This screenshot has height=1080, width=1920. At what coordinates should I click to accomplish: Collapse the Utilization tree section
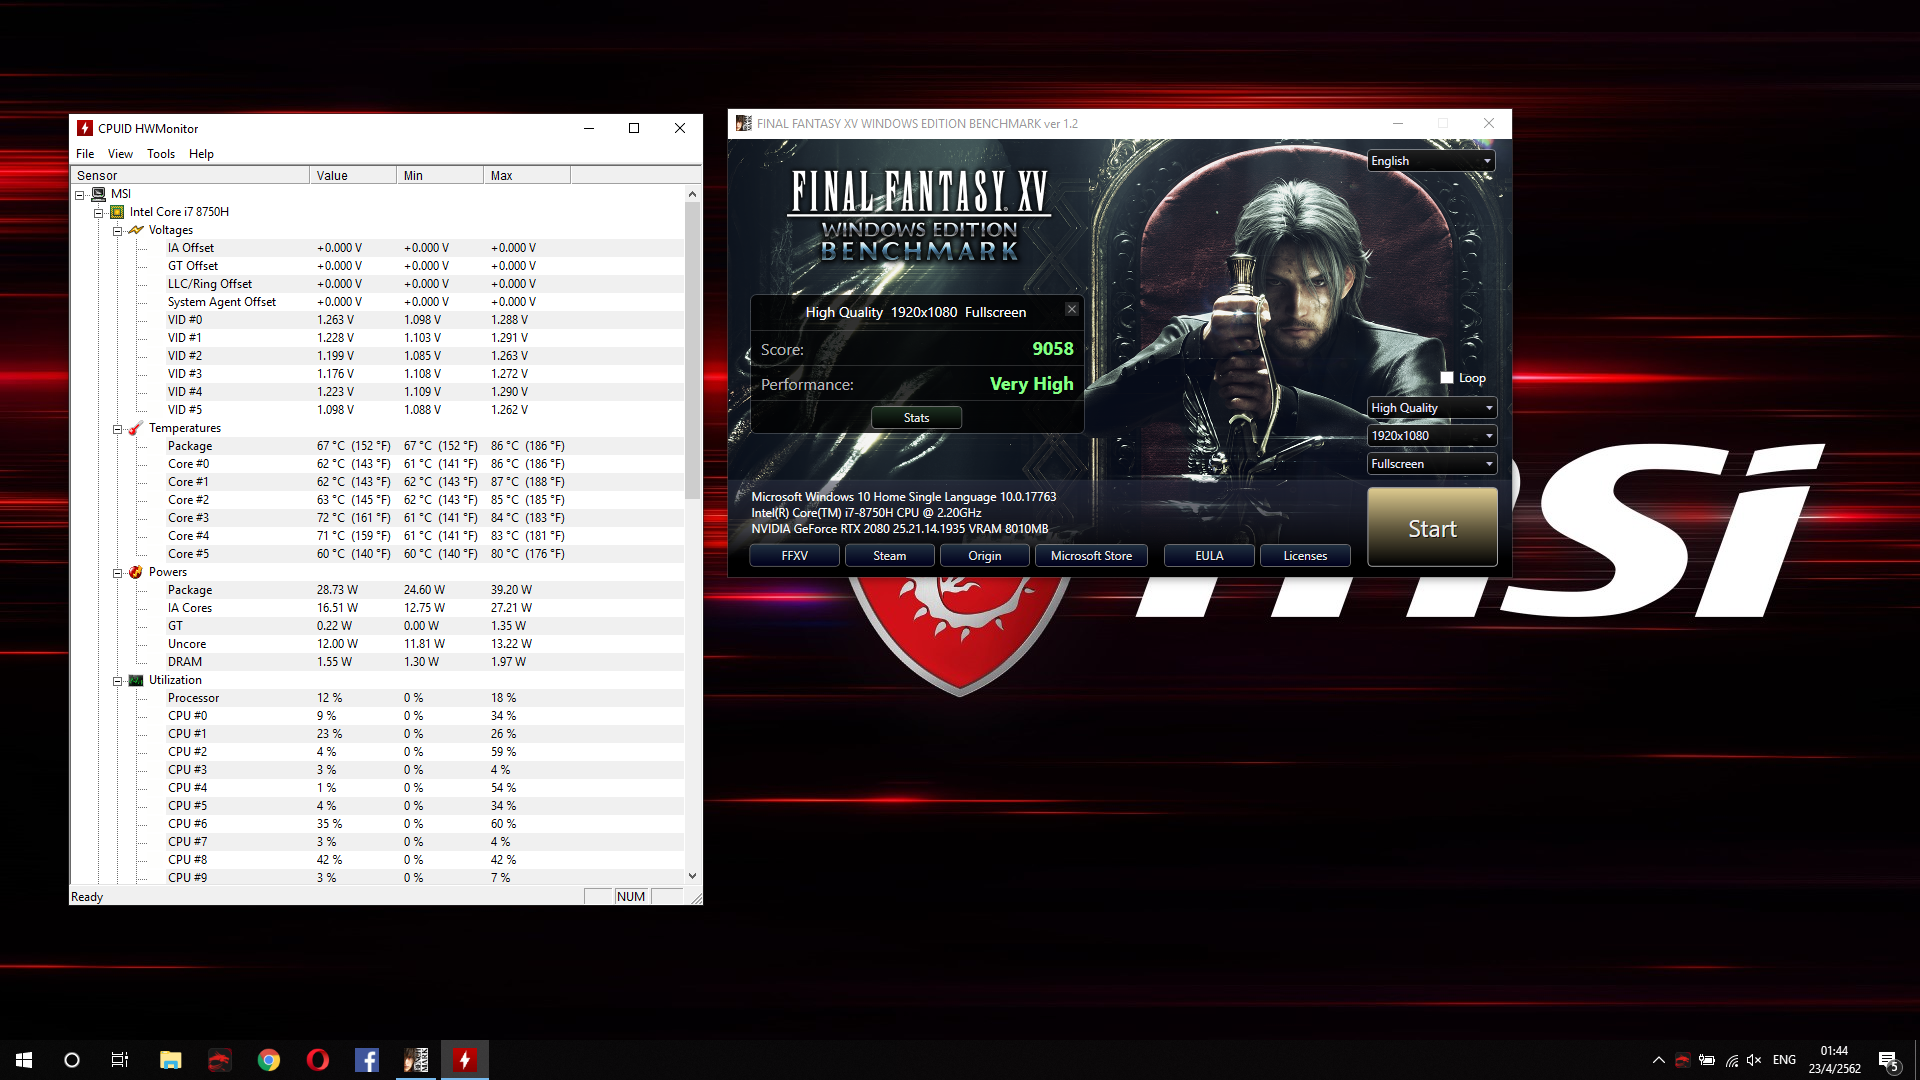[x=117, y=681]
